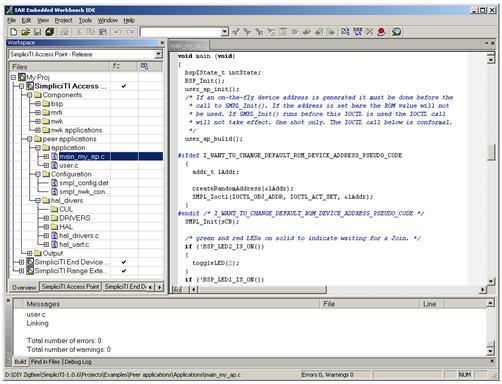502x384 pixels.
Task: Switch to Find in Files tab
Action: [x=45, y=362]
